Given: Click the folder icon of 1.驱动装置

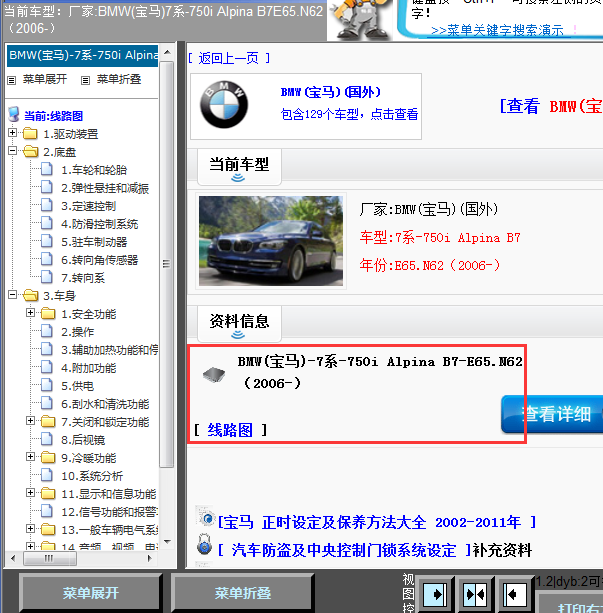Looking at the screenshot, I should (x=30, y=134).
